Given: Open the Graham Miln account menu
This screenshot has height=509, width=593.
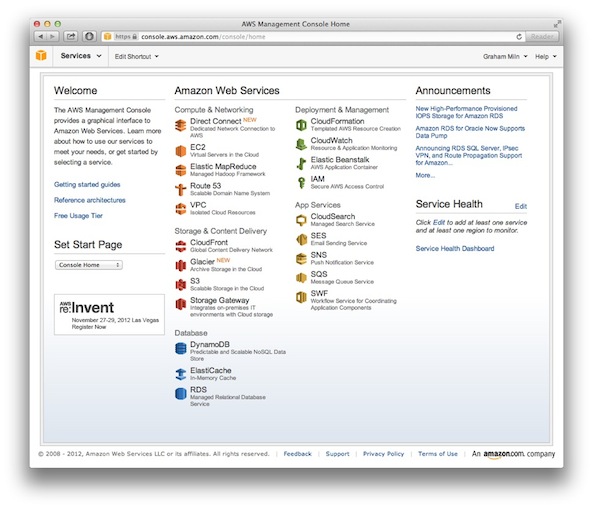Looking at the screenshot, I should point(505,56).
